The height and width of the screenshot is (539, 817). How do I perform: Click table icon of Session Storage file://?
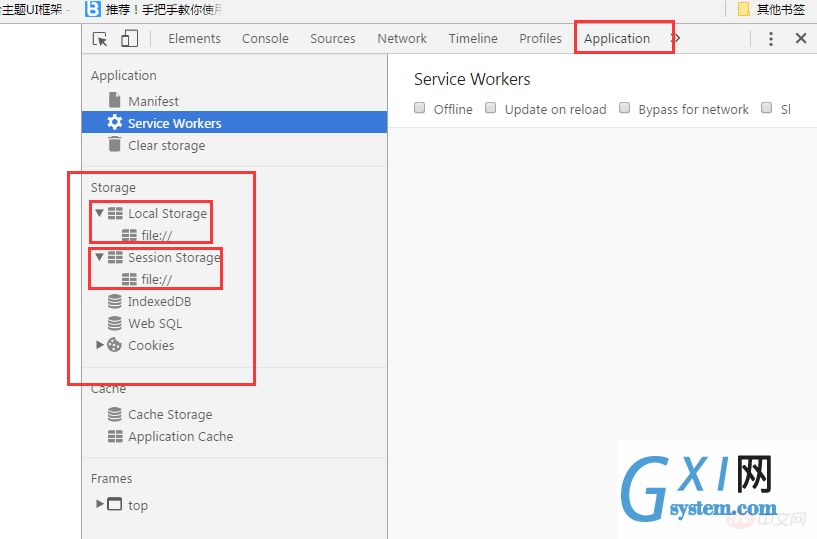click(129, 279)
